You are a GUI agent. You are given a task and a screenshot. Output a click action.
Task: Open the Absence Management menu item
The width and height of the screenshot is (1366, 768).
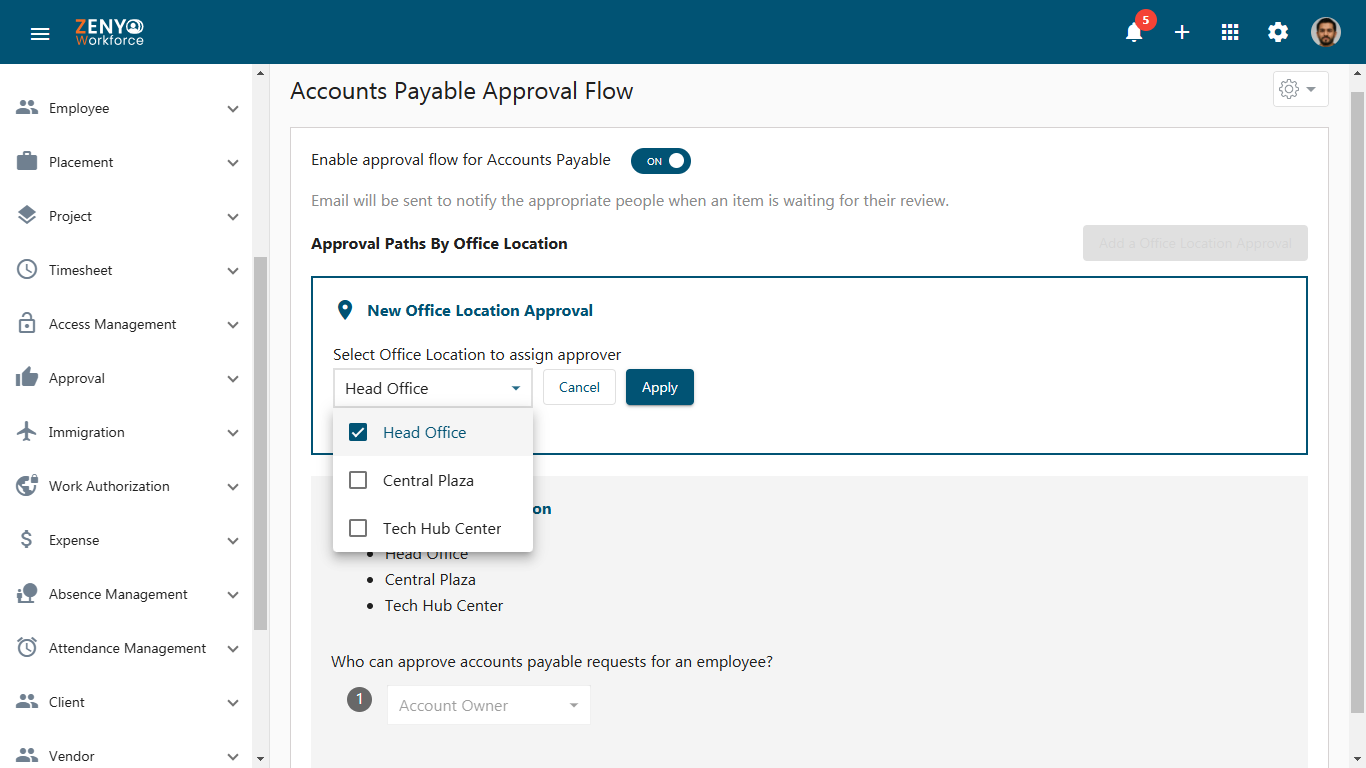pyautogui.click(x=126, y=594)
